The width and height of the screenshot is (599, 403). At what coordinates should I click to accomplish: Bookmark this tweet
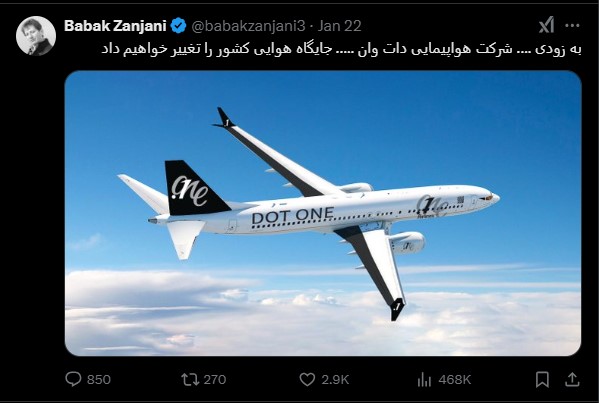pyautogui.click(x=542, y=379)
